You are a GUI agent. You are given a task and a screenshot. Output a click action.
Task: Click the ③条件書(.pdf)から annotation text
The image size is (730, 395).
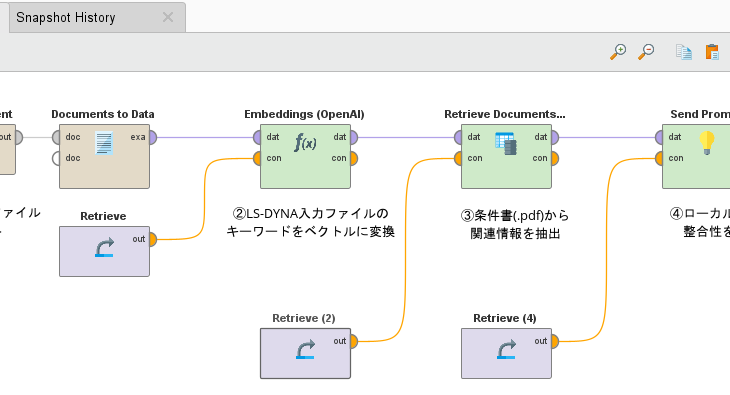point(515,215)
